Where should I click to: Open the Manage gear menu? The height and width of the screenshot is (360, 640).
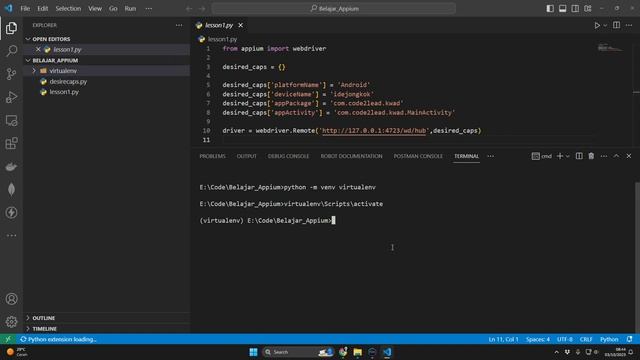pos(11,322)
